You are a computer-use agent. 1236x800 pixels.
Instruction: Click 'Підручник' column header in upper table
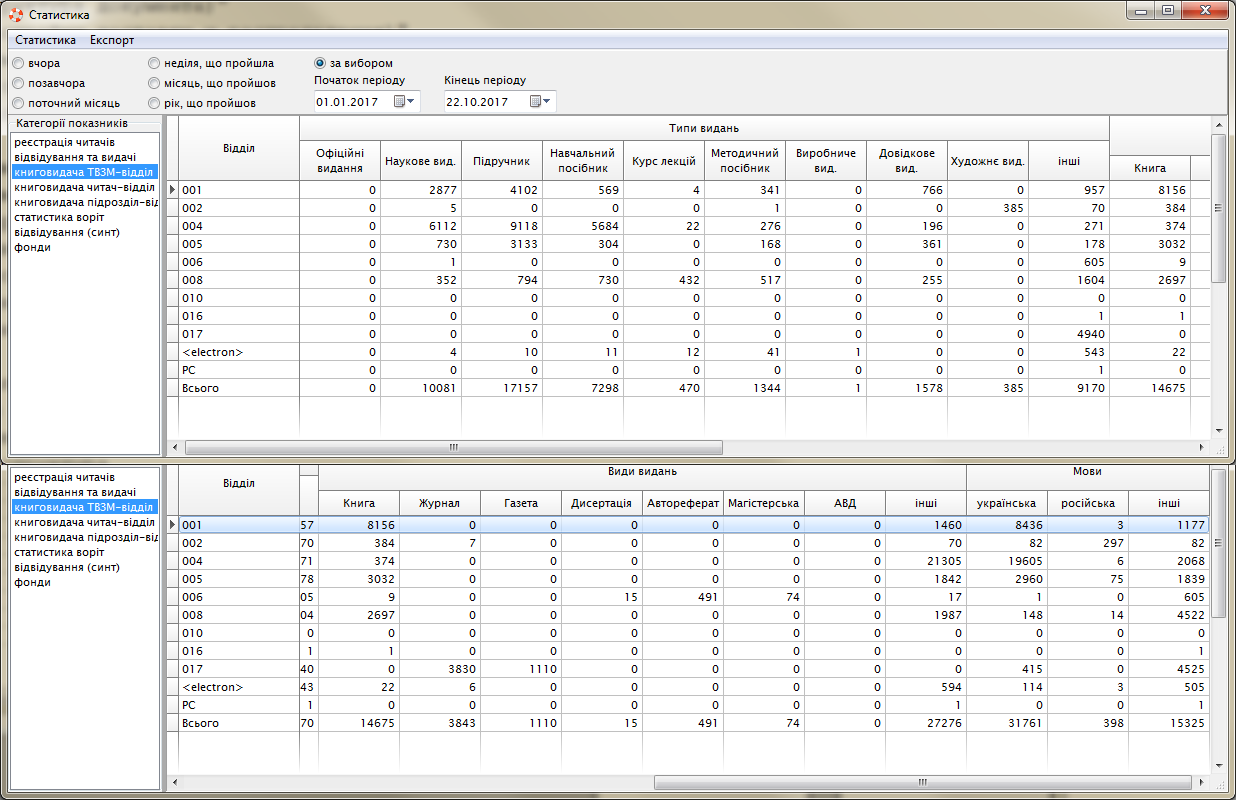pos(501,161)
